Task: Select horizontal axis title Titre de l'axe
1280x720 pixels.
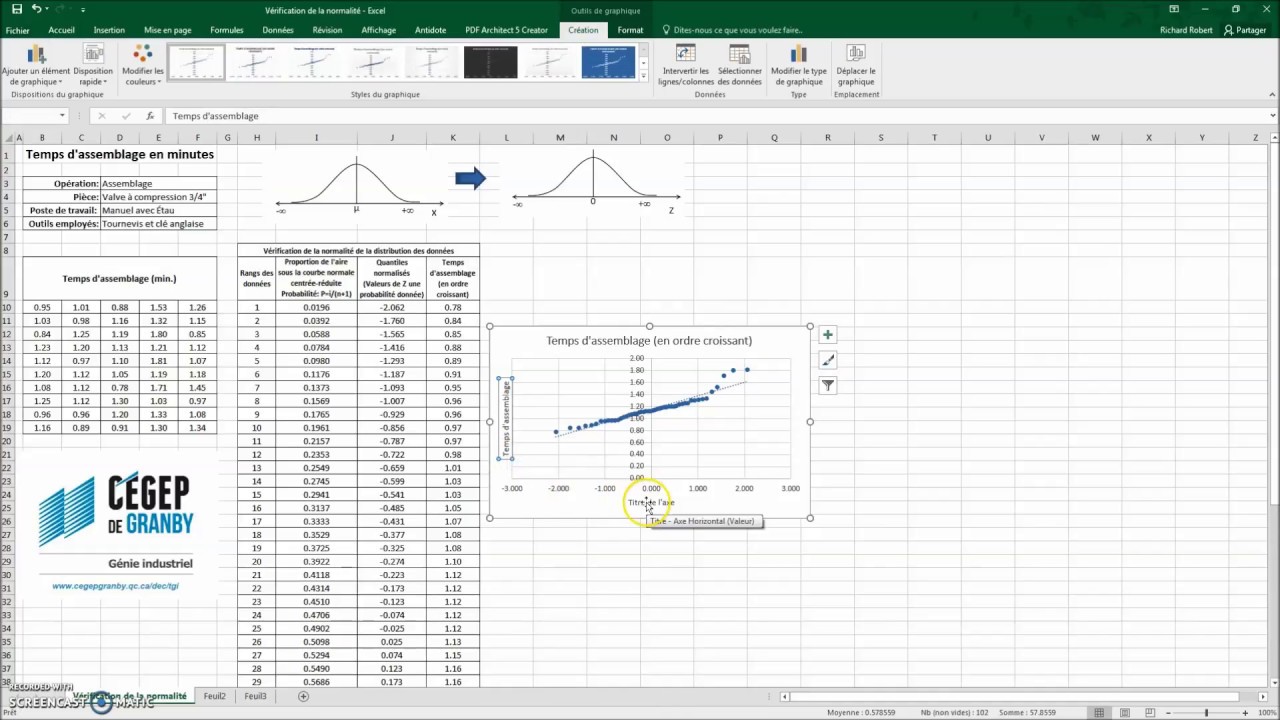Action: tap(651, 502)
